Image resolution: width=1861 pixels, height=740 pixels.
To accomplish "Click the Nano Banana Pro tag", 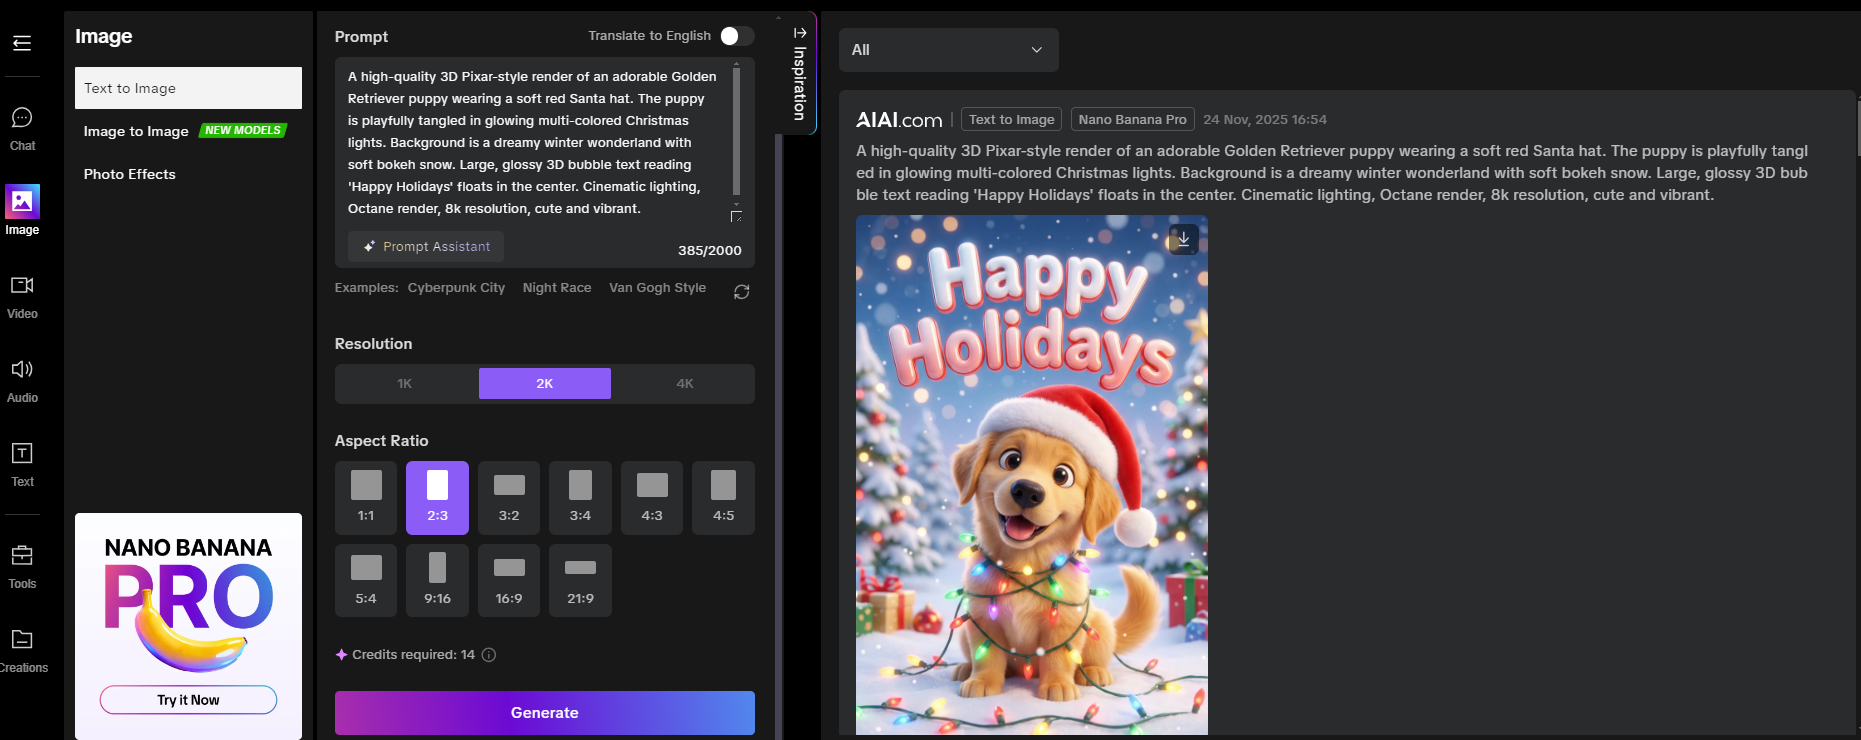I will pos(1133,120).
